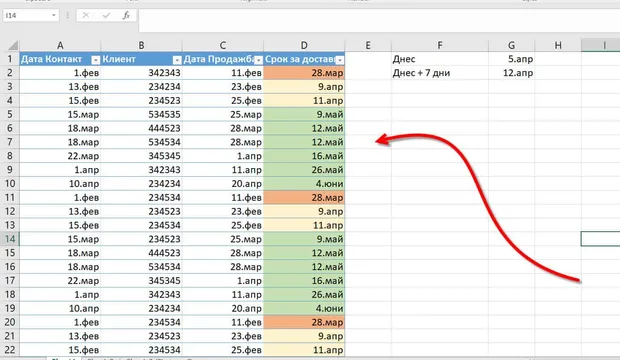The width and height of the screenshot is (620, 360).
Task: Click 22.мар in row 8
Action: point(60,156)
